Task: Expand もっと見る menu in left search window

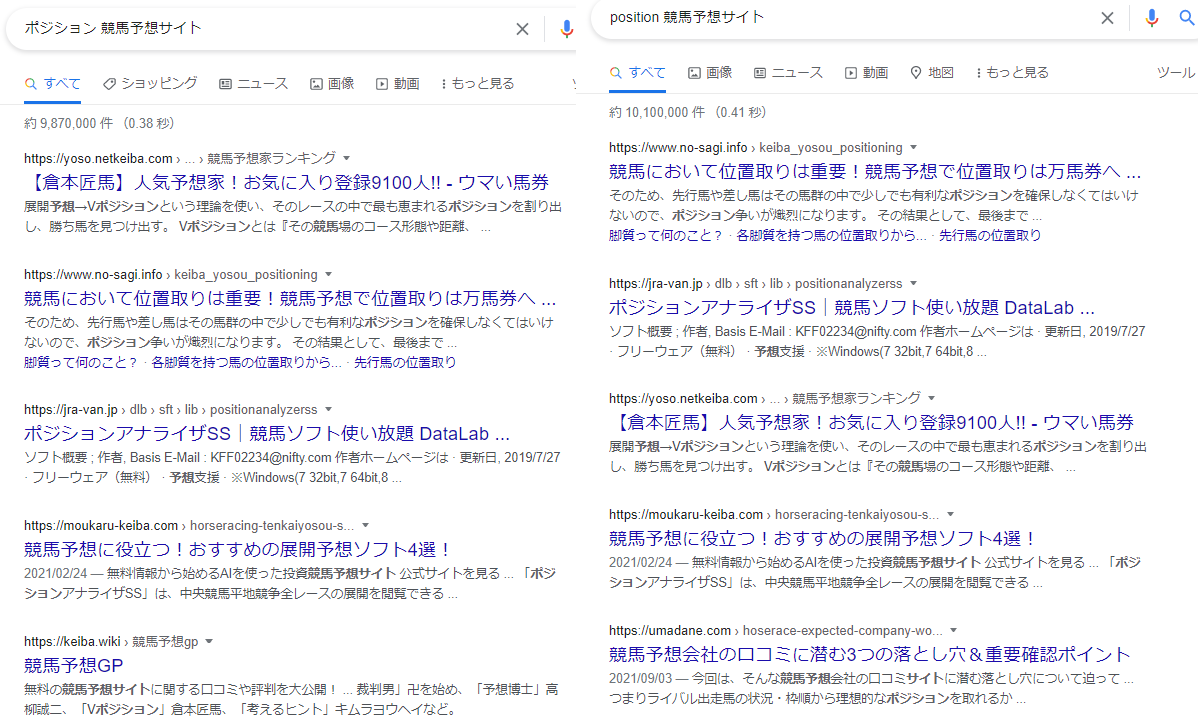Action: point(478,84)
